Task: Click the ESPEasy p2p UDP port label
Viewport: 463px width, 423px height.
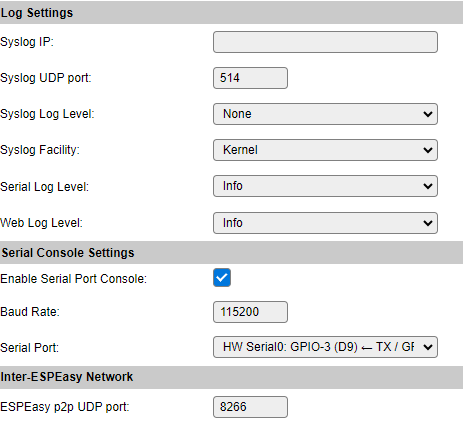Action: pyautogui.click(x=65, y=407)
